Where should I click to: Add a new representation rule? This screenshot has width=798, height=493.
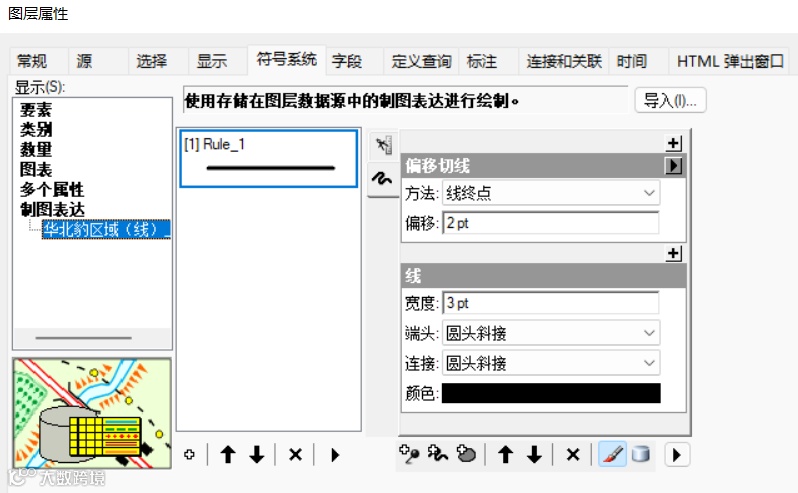pos(189,454)
